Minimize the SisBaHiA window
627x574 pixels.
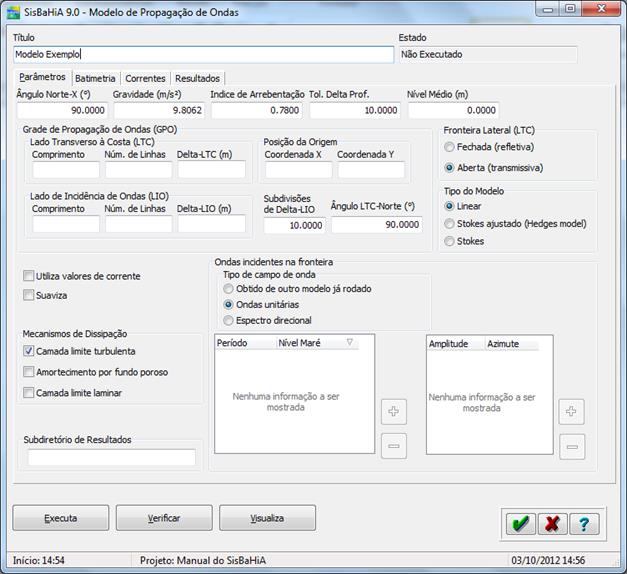click(x=548, y=9)
